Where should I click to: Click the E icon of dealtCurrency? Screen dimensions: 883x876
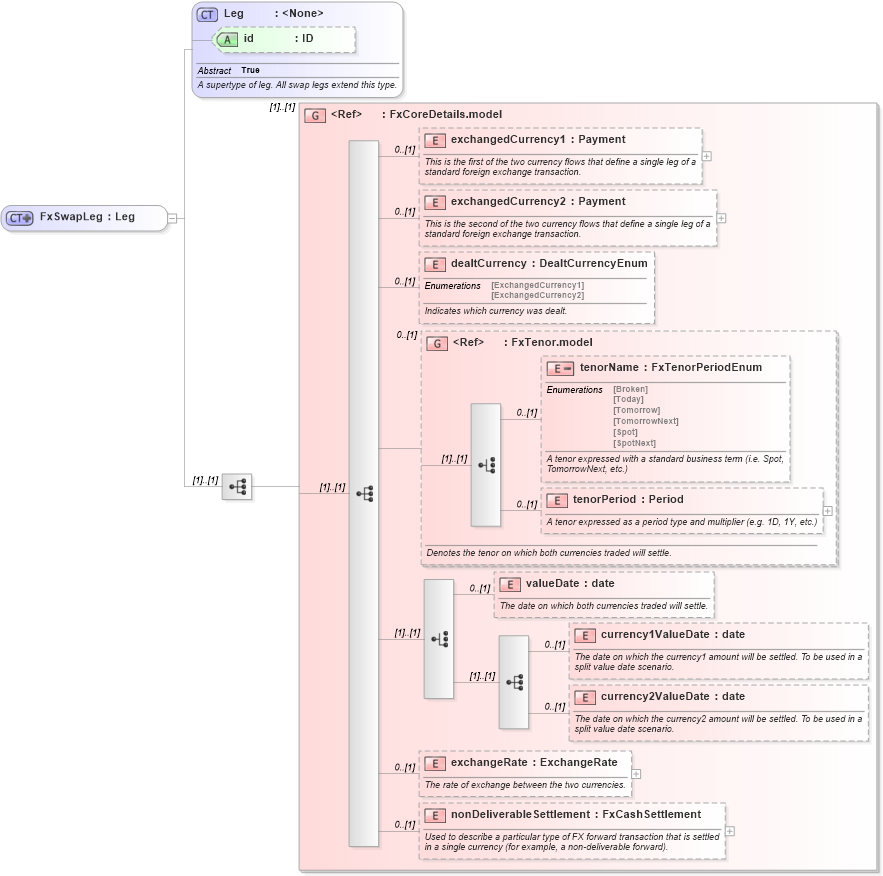pos(435,265)
